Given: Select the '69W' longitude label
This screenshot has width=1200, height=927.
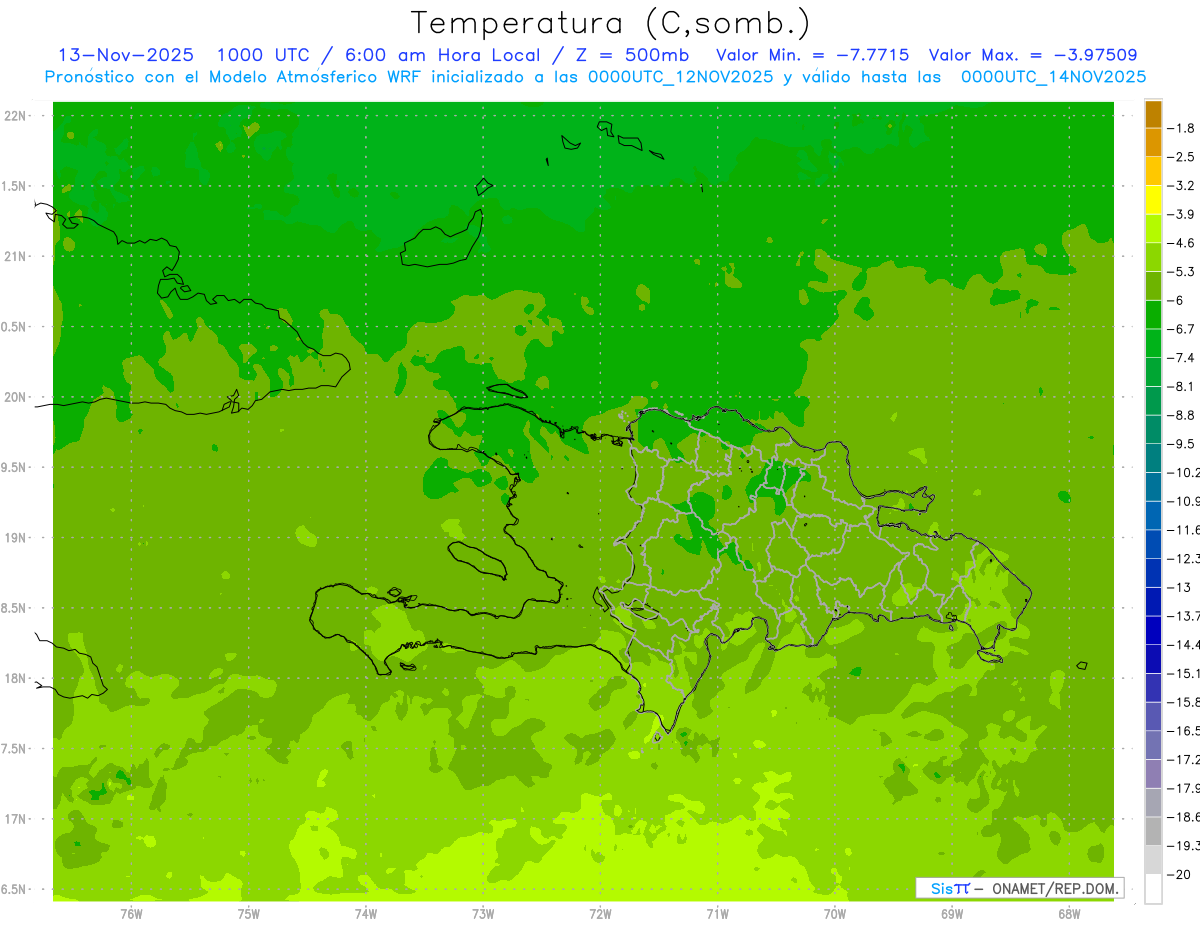Looking at the screenshot, I should [952, 913].
